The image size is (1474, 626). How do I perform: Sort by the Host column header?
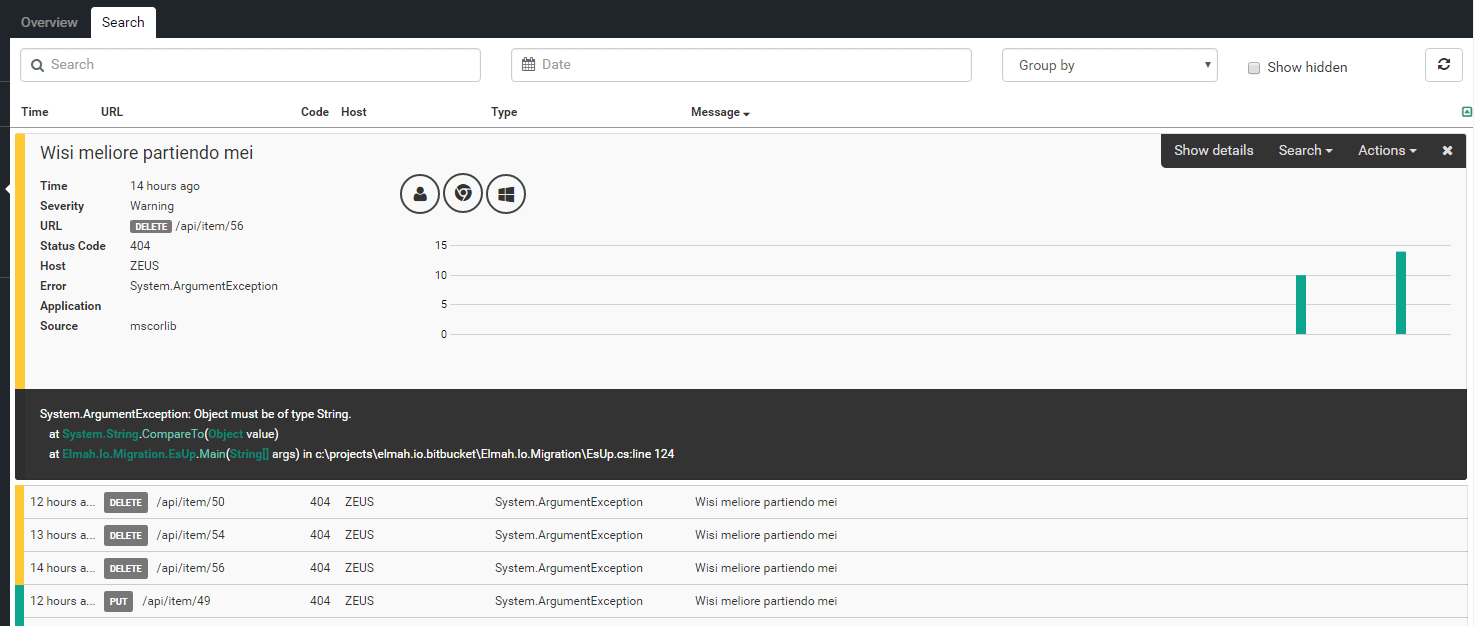point(354,112)
